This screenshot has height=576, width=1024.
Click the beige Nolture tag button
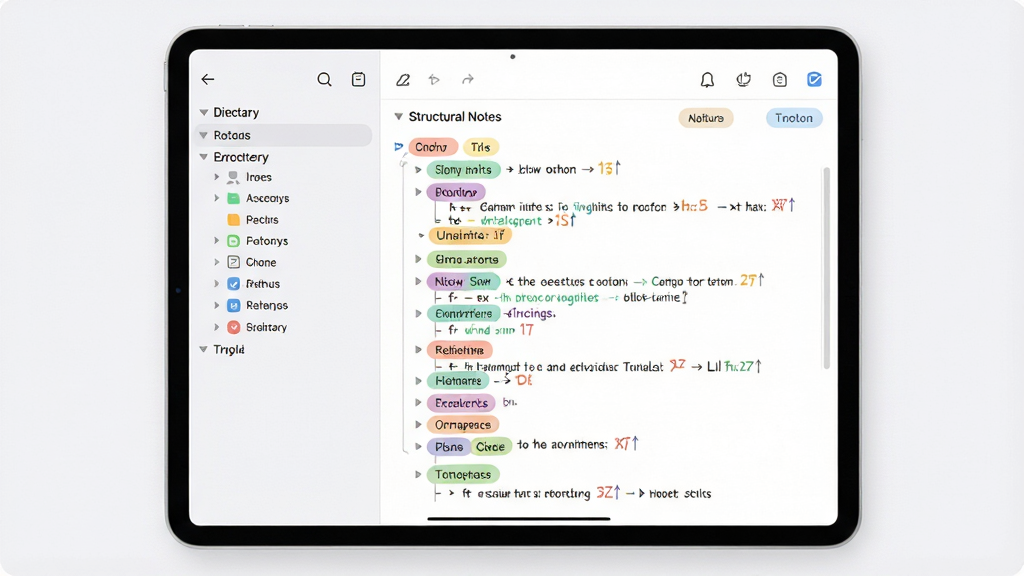pyautogui.click(x=706, y=118)
